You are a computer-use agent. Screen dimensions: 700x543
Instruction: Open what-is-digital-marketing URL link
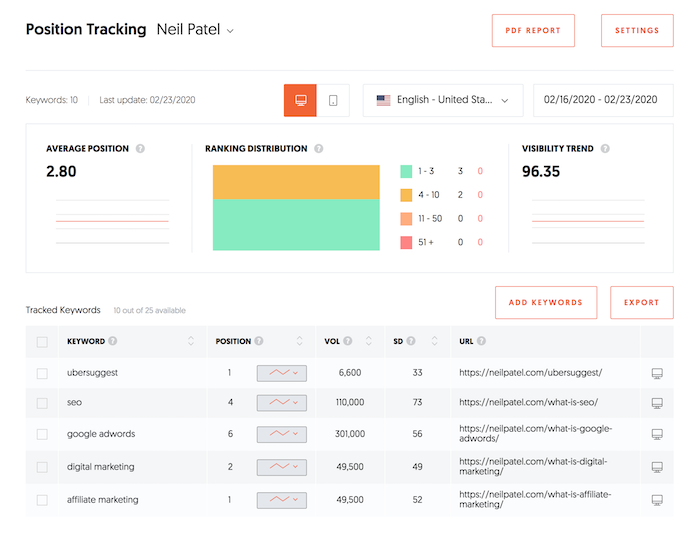point(533,467)
